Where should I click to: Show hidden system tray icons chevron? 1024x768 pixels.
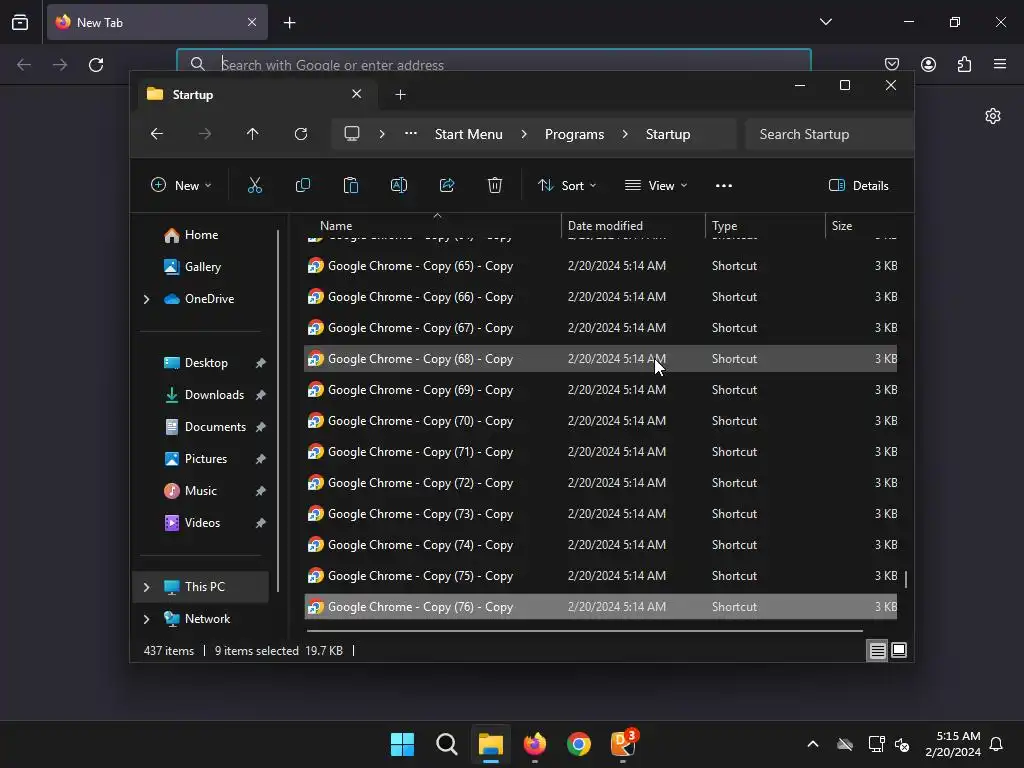tap(812, 744)
